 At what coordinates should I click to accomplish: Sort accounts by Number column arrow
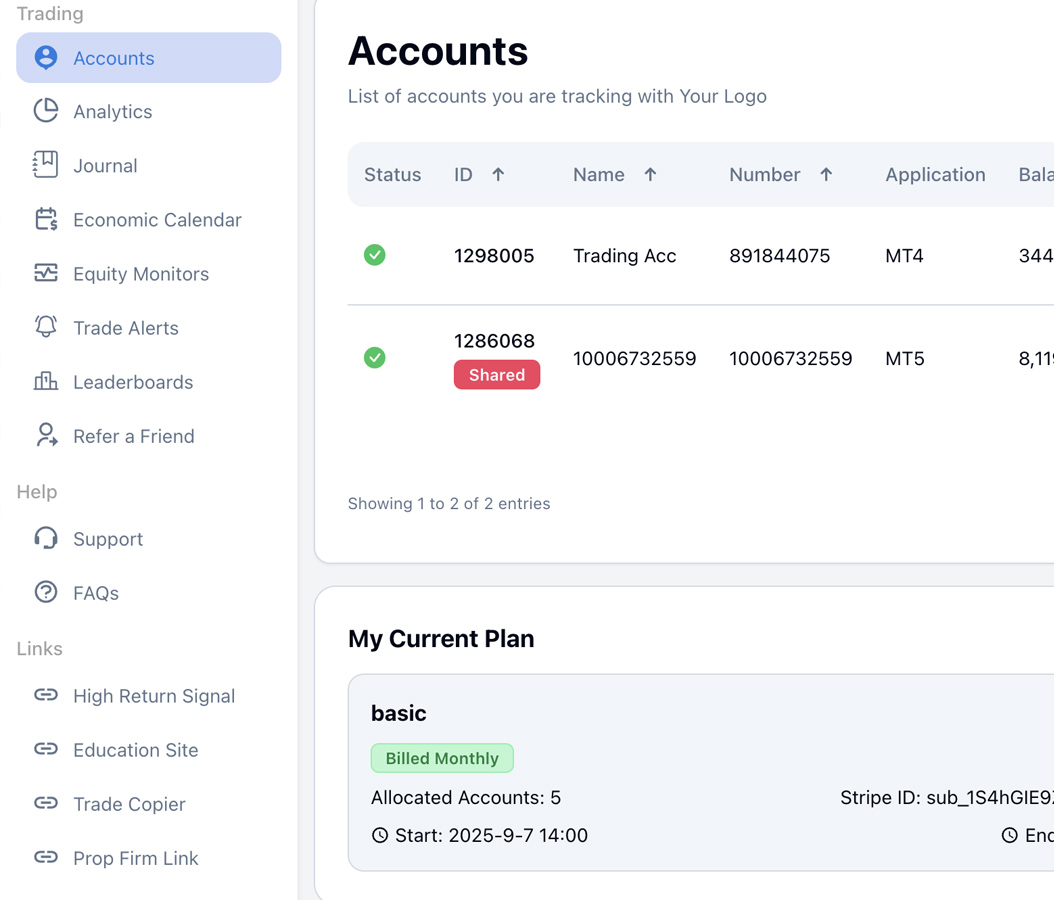click(x=826, y=174)
